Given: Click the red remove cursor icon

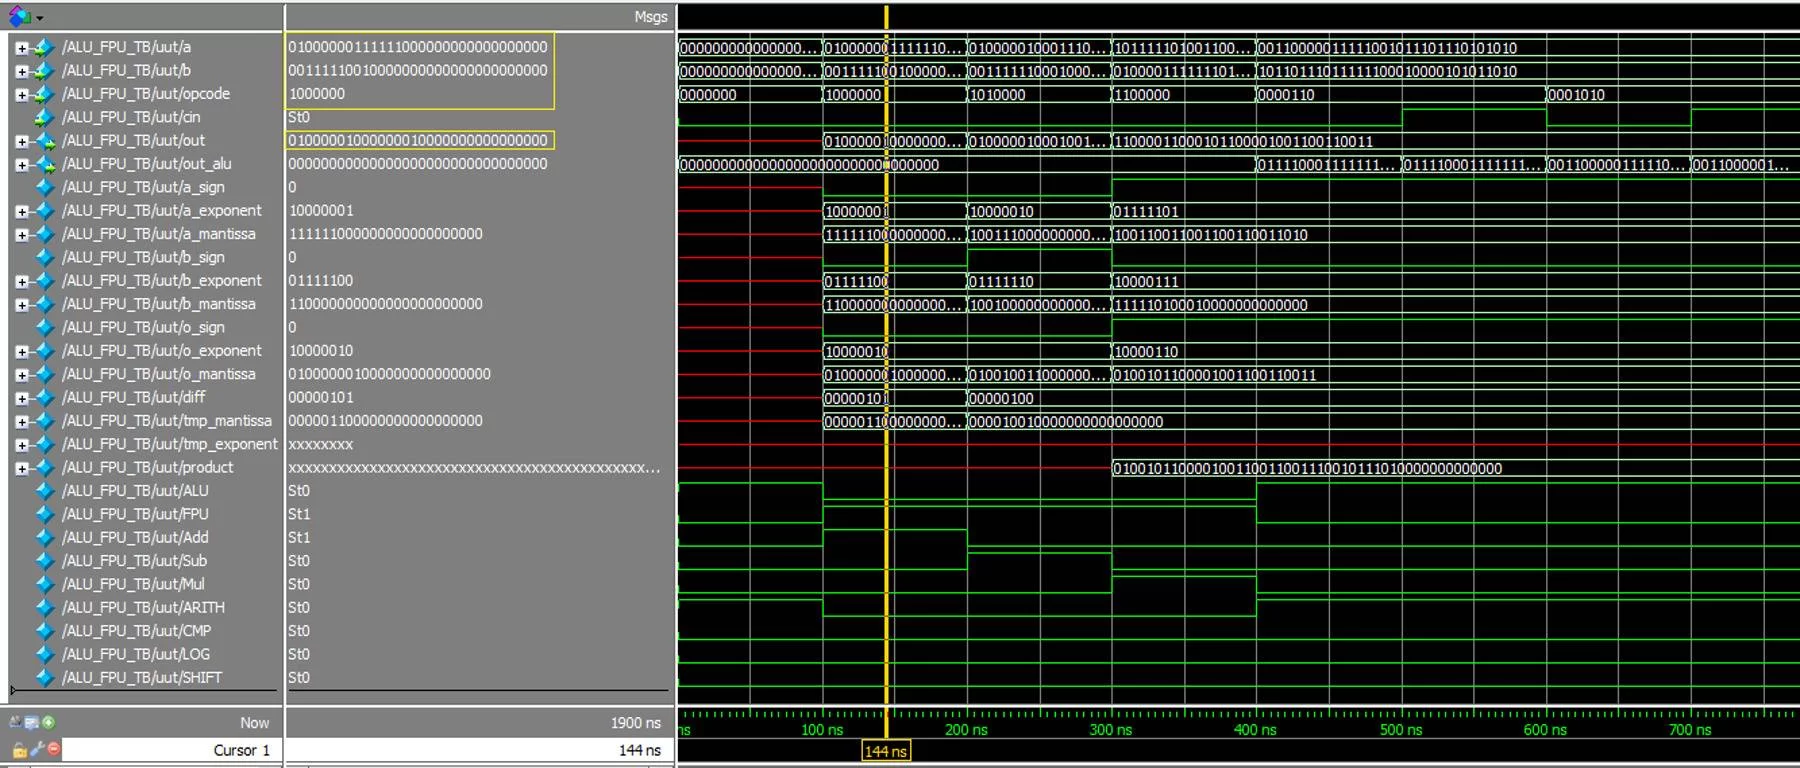Looking at the screenshot, I should 54,750.
